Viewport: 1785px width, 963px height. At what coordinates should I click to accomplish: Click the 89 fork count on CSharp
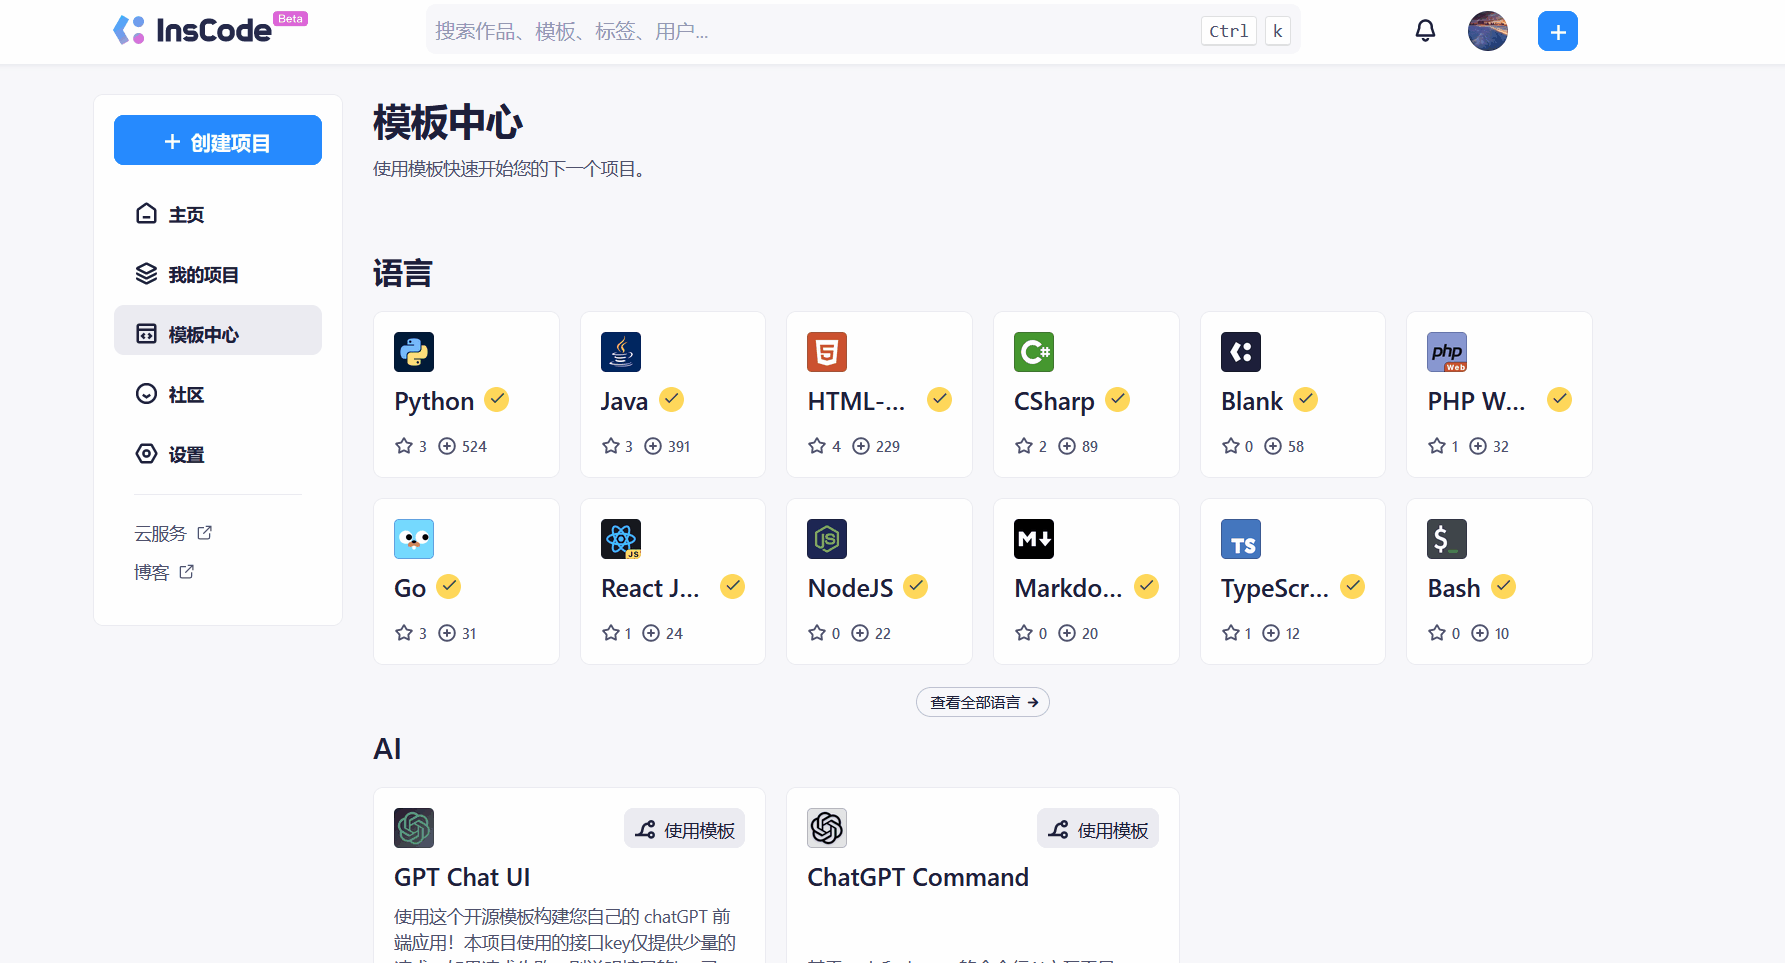[1089, 446]
